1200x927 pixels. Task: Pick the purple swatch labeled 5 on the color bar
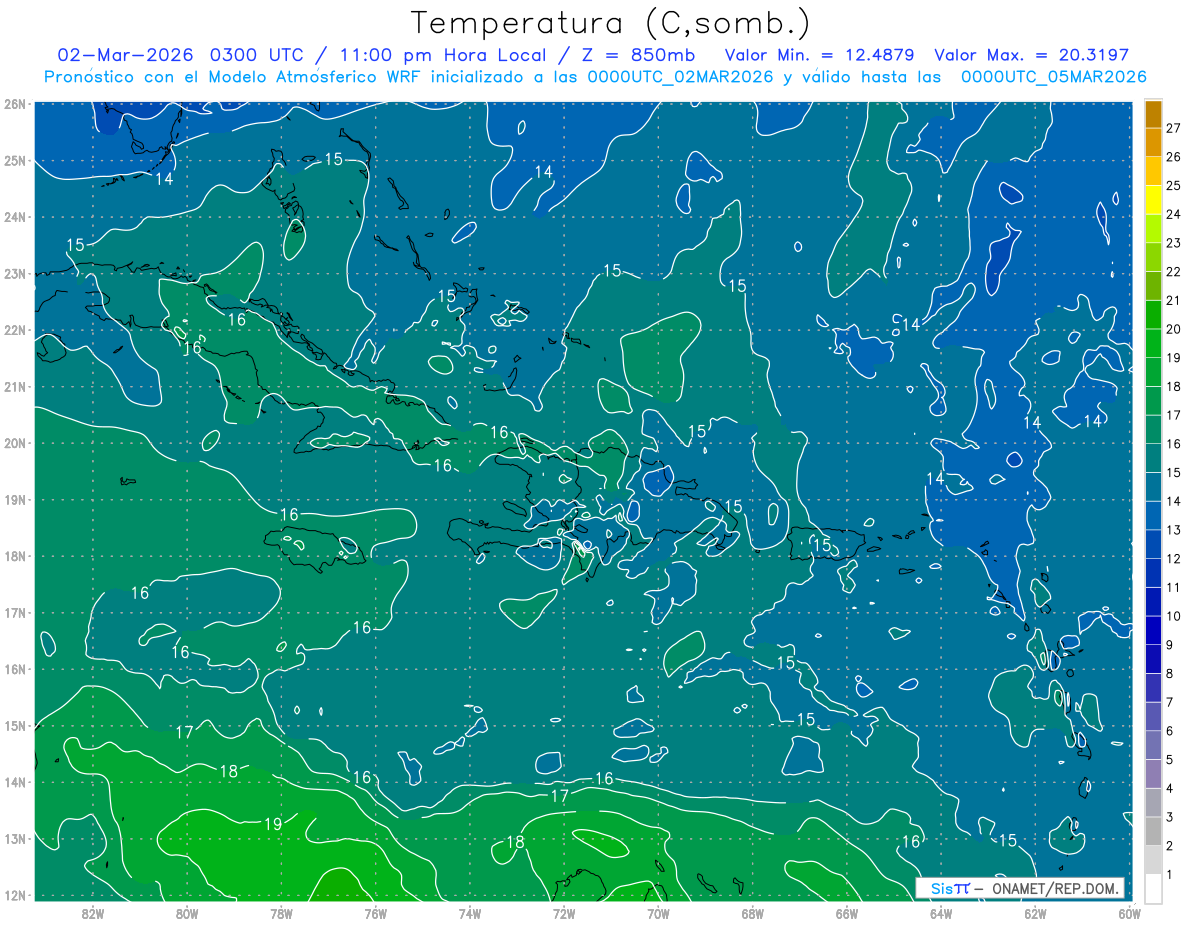[1153, 746]
